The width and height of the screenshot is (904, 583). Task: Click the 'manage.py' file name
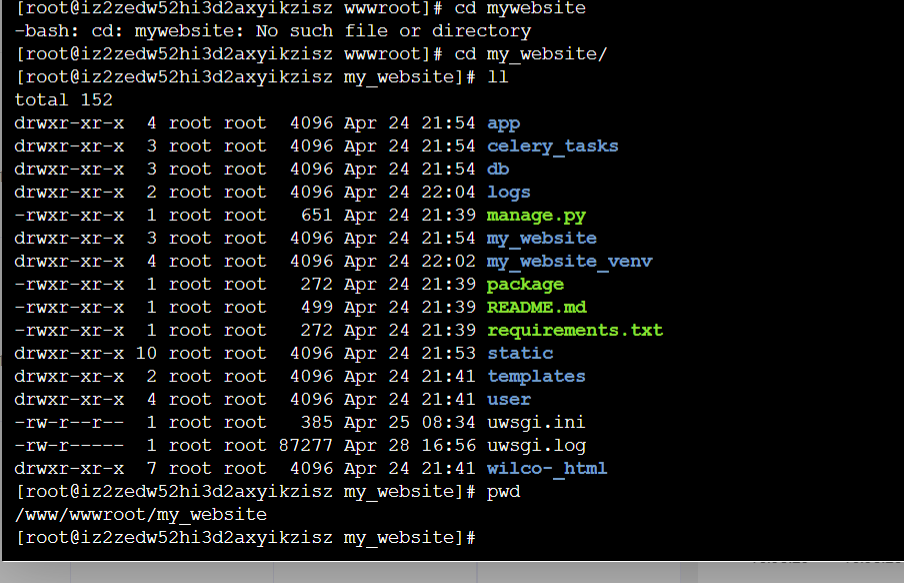click(536, 216)
